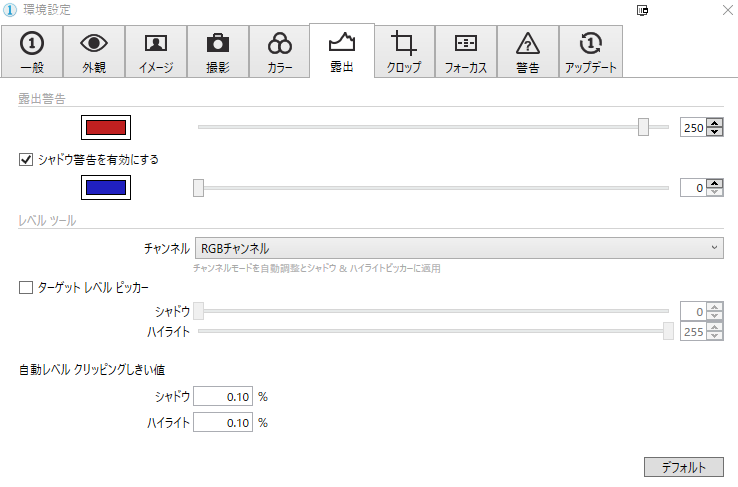Enable the ターゲット レベル ピッカー checkbox

click(x=27, y=288)
